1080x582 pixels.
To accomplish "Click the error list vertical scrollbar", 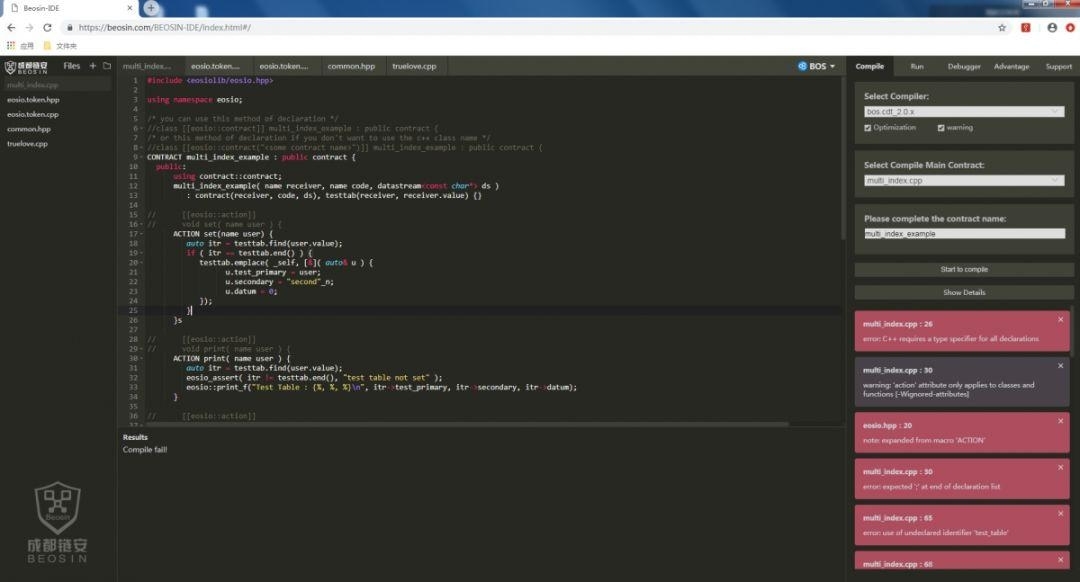I will pos(1072,332).
